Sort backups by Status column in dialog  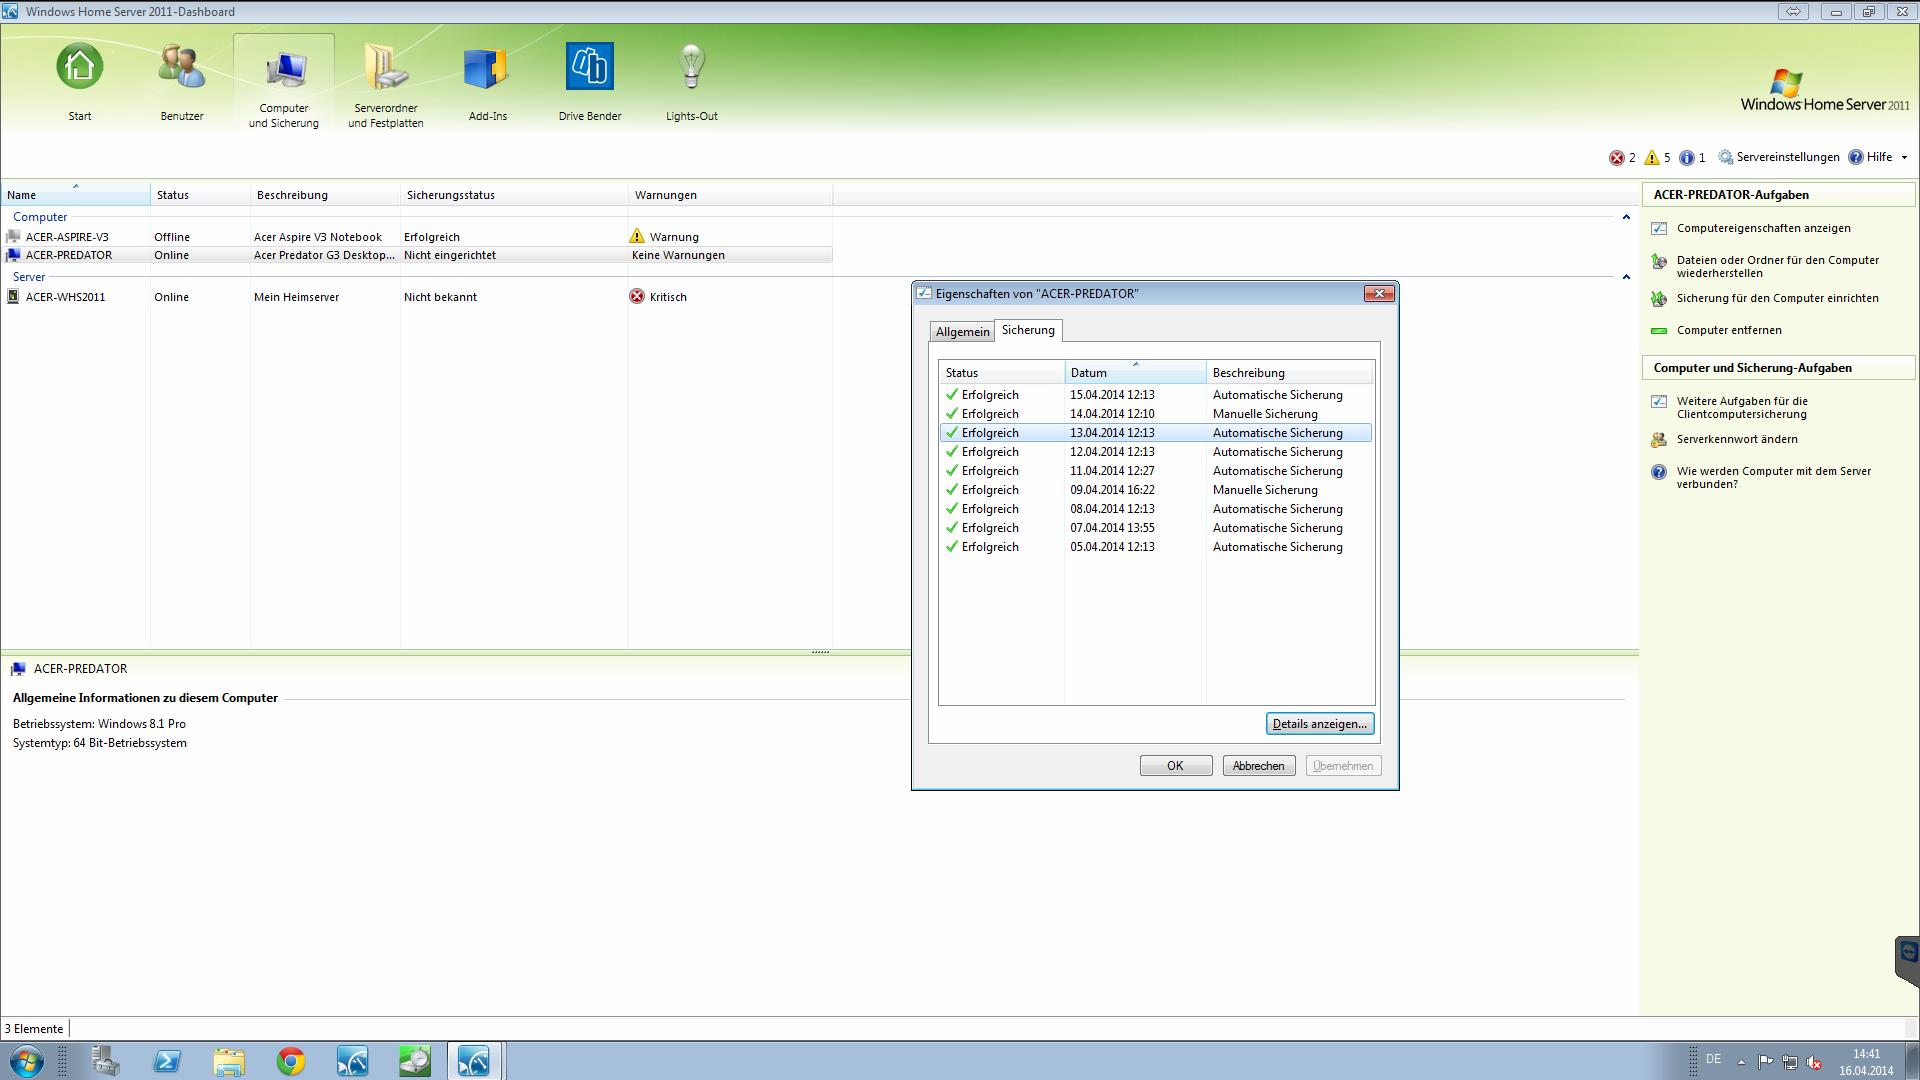(1001, 373)
